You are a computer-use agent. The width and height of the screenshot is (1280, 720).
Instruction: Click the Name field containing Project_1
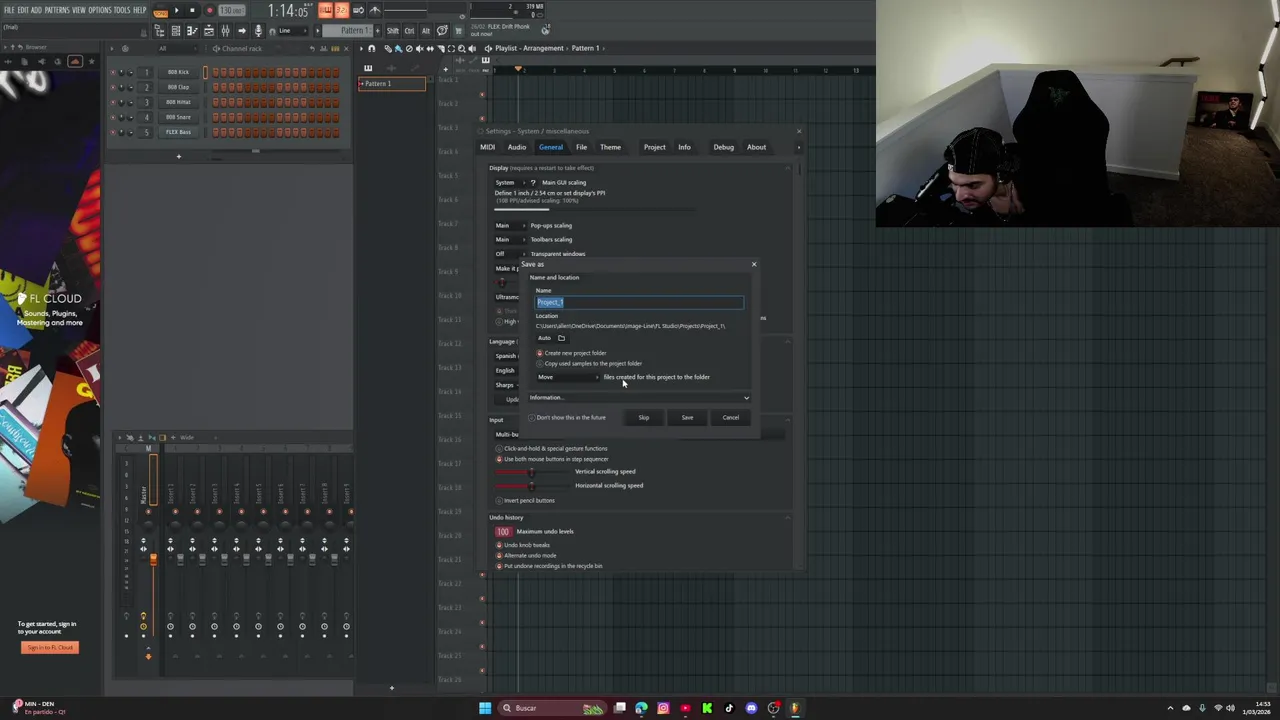639,302
